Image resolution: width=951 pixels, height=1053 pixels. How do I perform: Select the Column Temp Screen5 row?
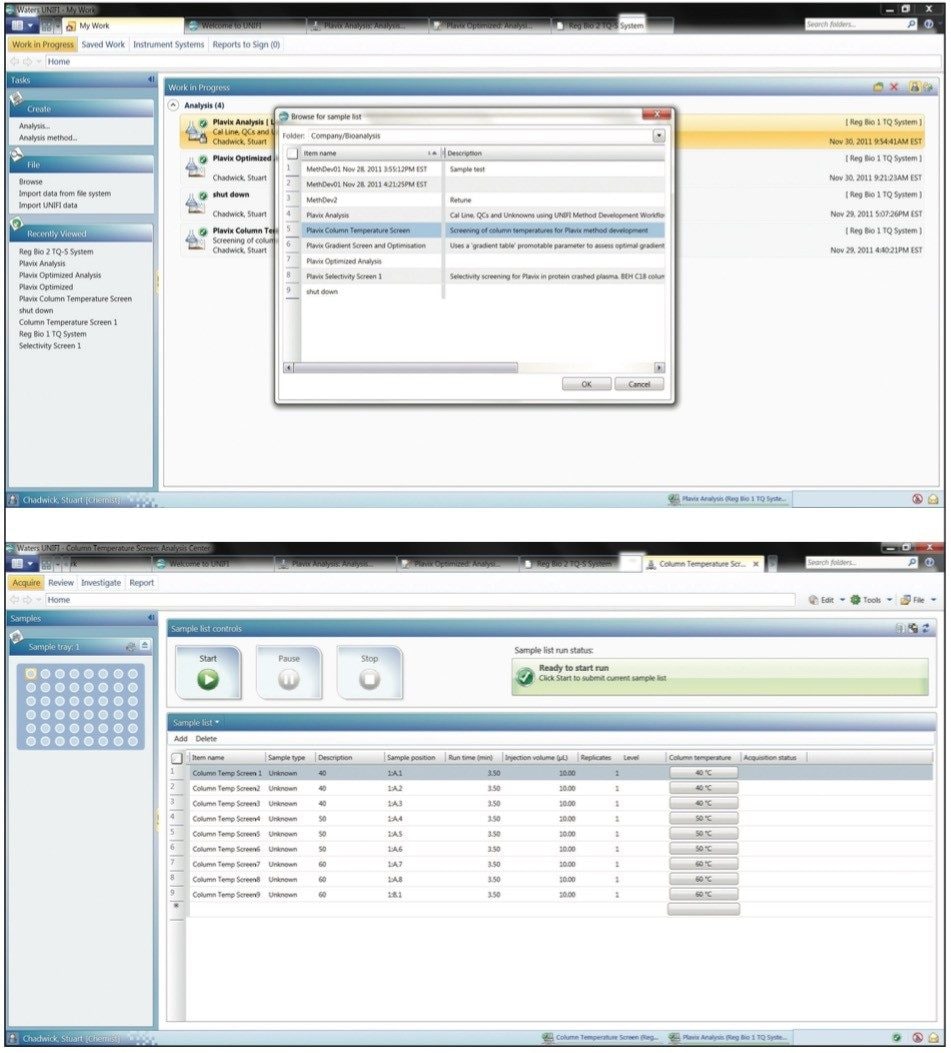tap(551, 834)
